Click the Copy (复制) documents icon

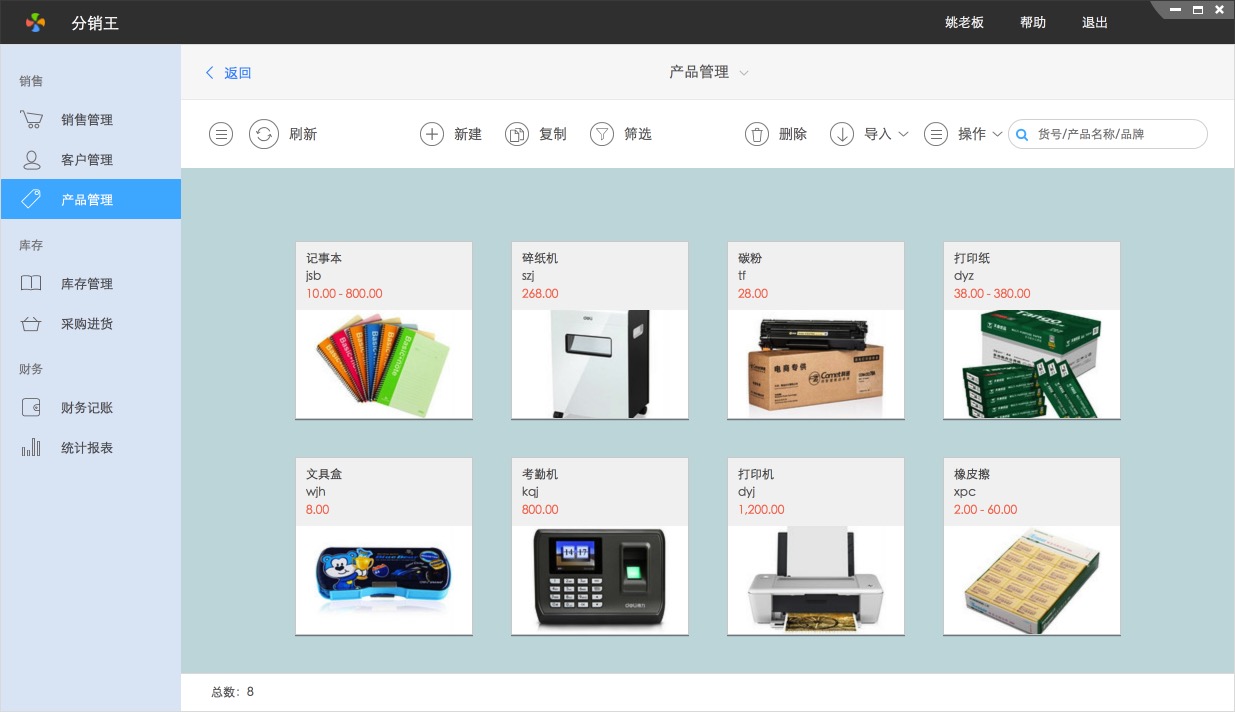[517, 134]
